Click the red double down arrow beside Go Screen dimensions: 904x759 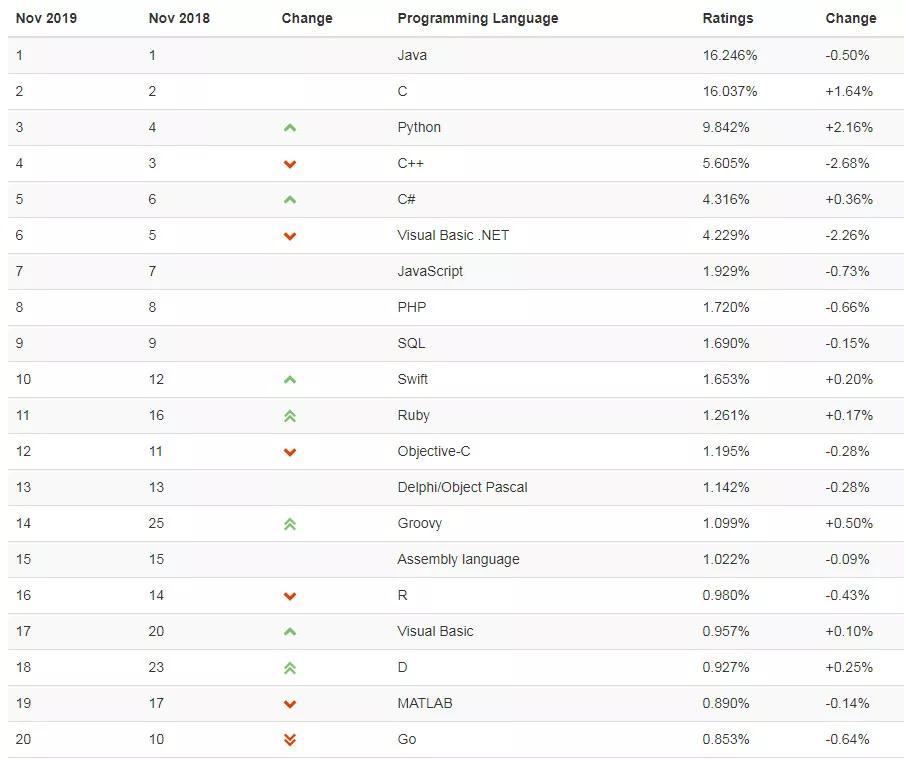290,740
